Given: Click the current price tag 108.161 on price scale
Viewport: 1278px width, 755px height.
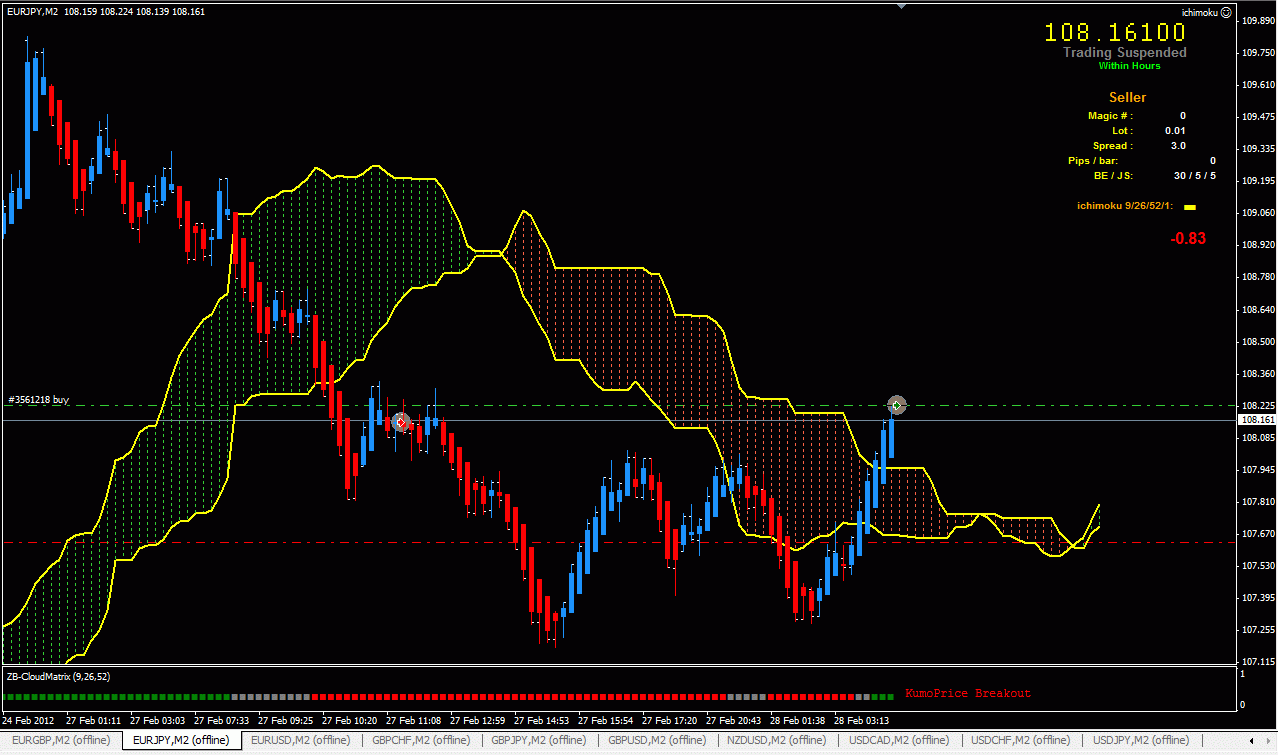Looking at the screenshot, I should click(x=1255, y=421).
